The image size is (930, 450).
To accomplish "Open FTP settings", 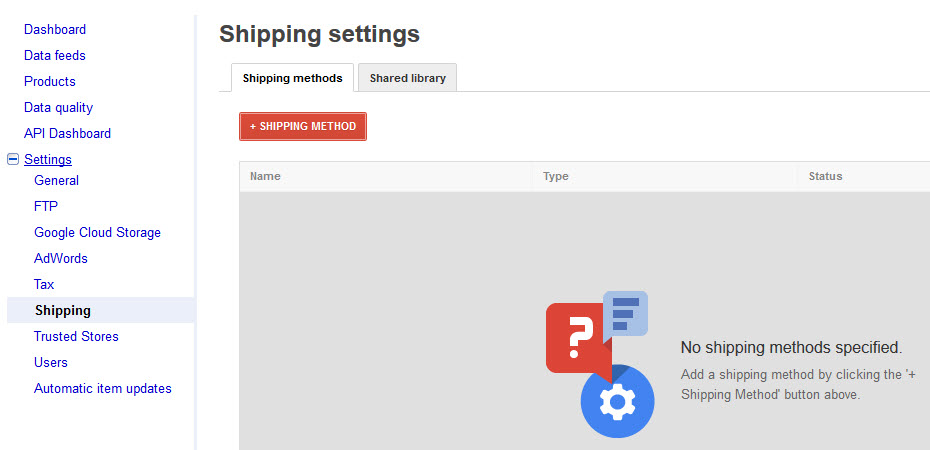I will click(46, 206).
